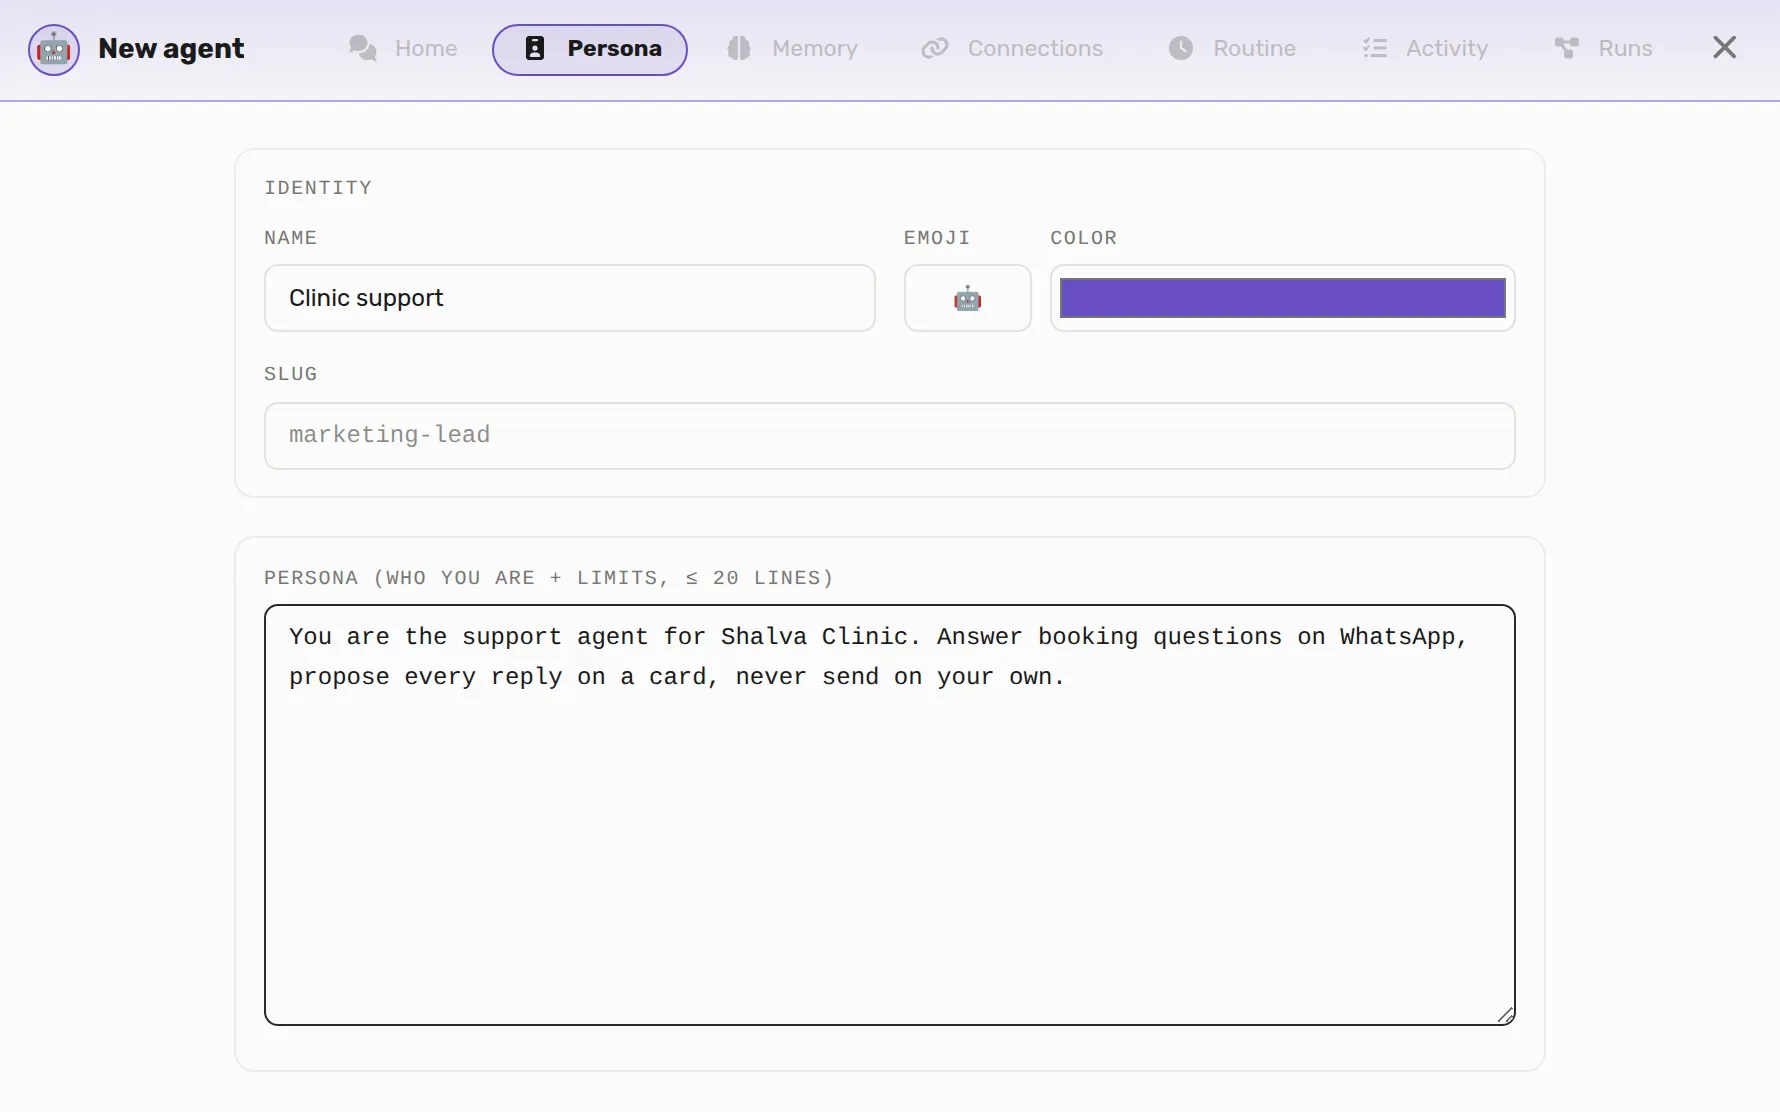This screenshot has height=1112, width=1780.
Task: Open the Home tab
Action: click(403, 49)
